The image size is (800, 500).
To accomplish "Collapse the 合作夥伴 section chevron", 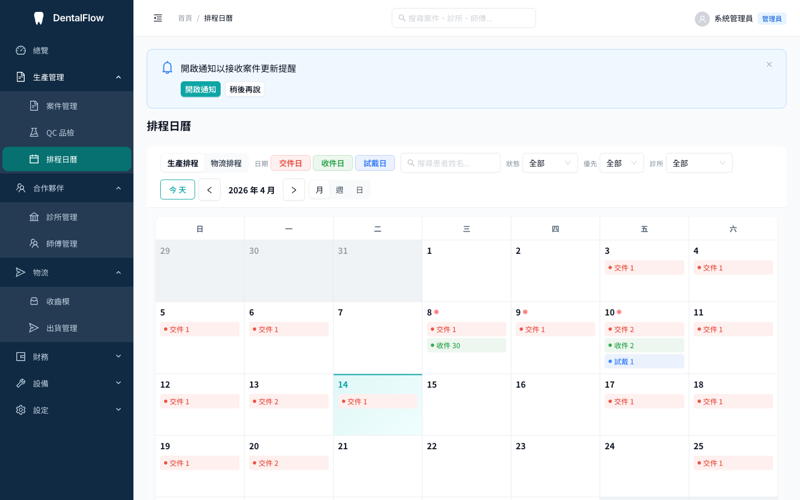I will pyautogui.click(x=118, y=188).
